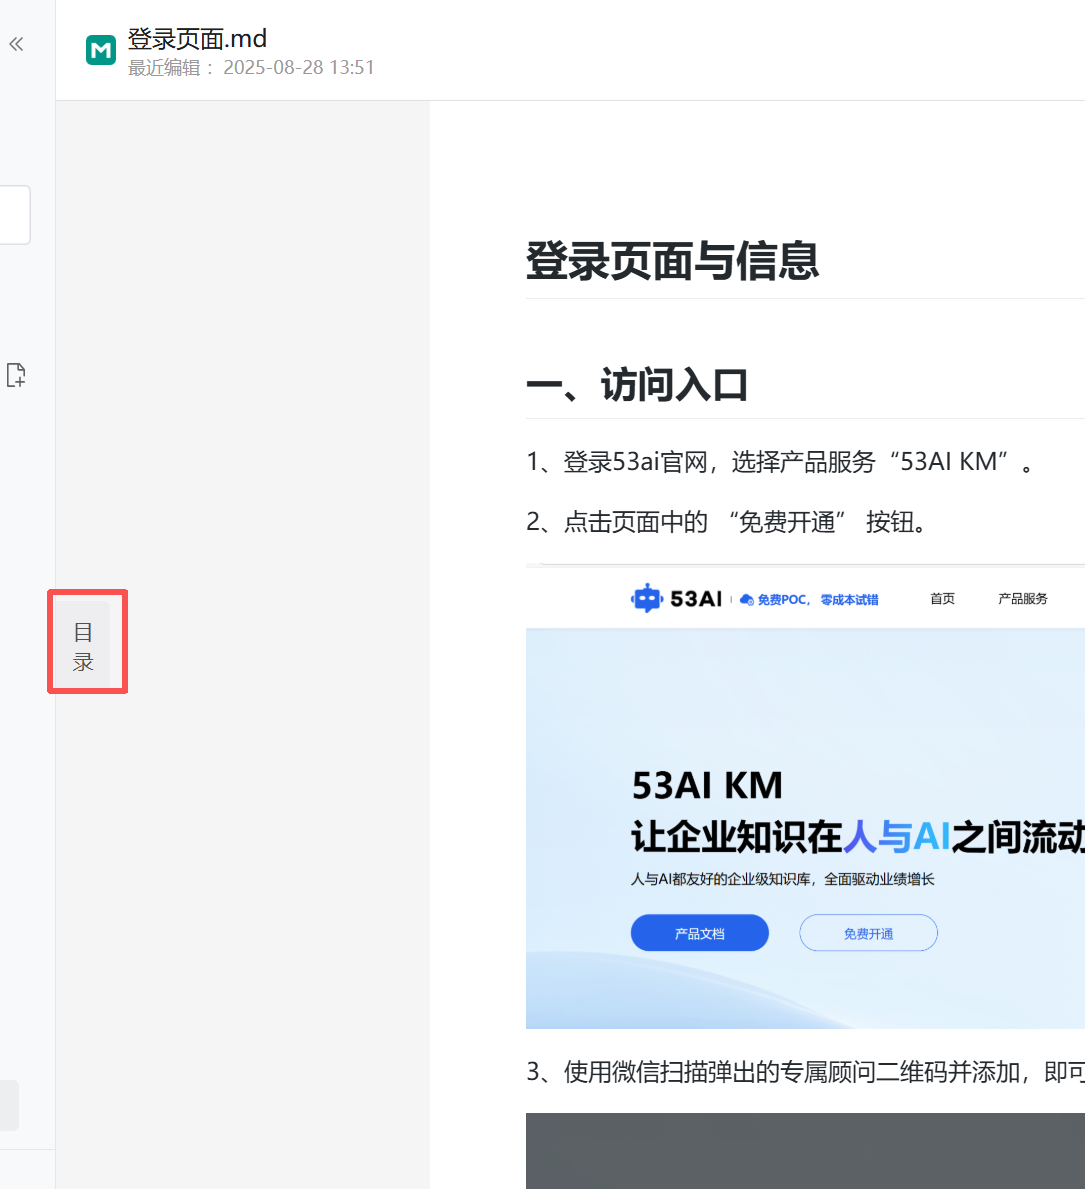Click the 53AI KM hero title
The width and height of the screenshot is (1085, 1189).
pos(707,786)
